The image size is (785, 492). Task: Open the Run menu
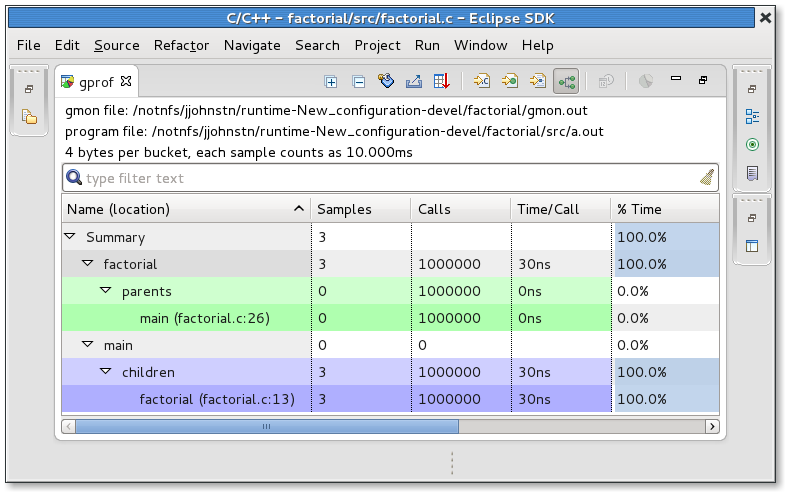pos(427,46)
